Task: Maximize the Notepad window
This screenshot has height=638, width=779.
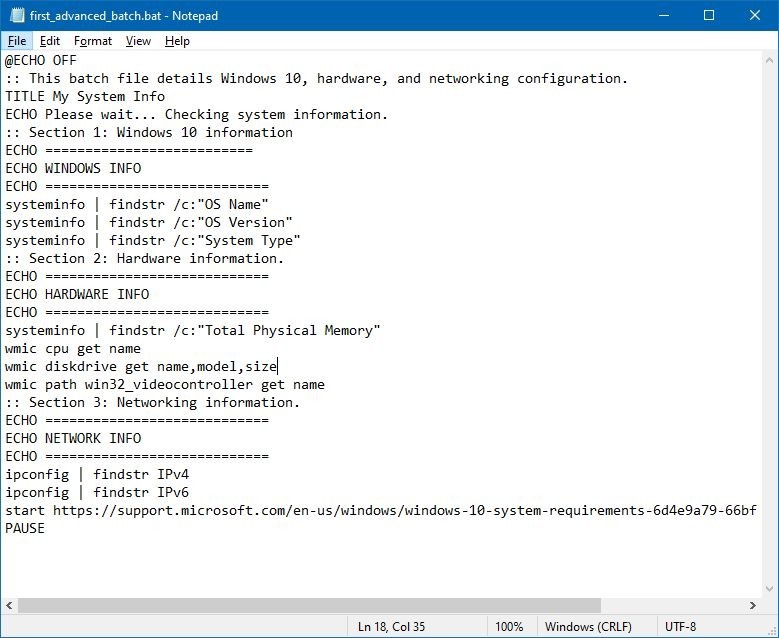Action: click(709, 15)
